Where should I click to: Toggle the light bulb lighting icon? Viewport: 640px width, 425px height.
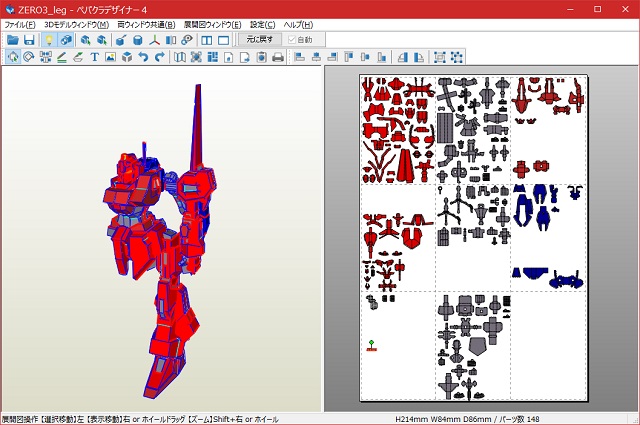tap(49, 40)
